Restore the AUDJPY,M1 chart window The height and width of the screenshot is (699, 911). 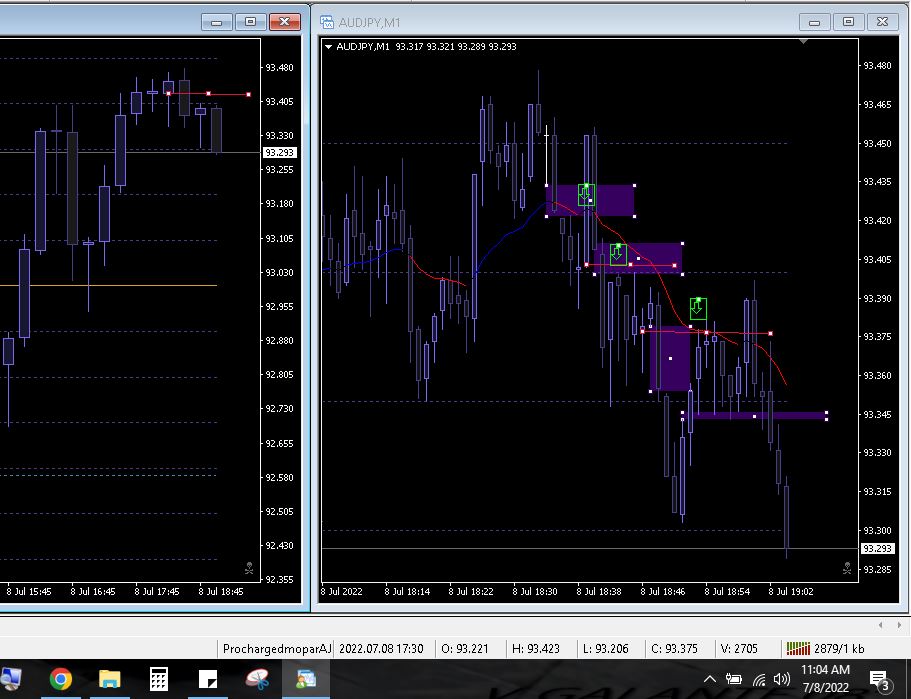[848, 21]
